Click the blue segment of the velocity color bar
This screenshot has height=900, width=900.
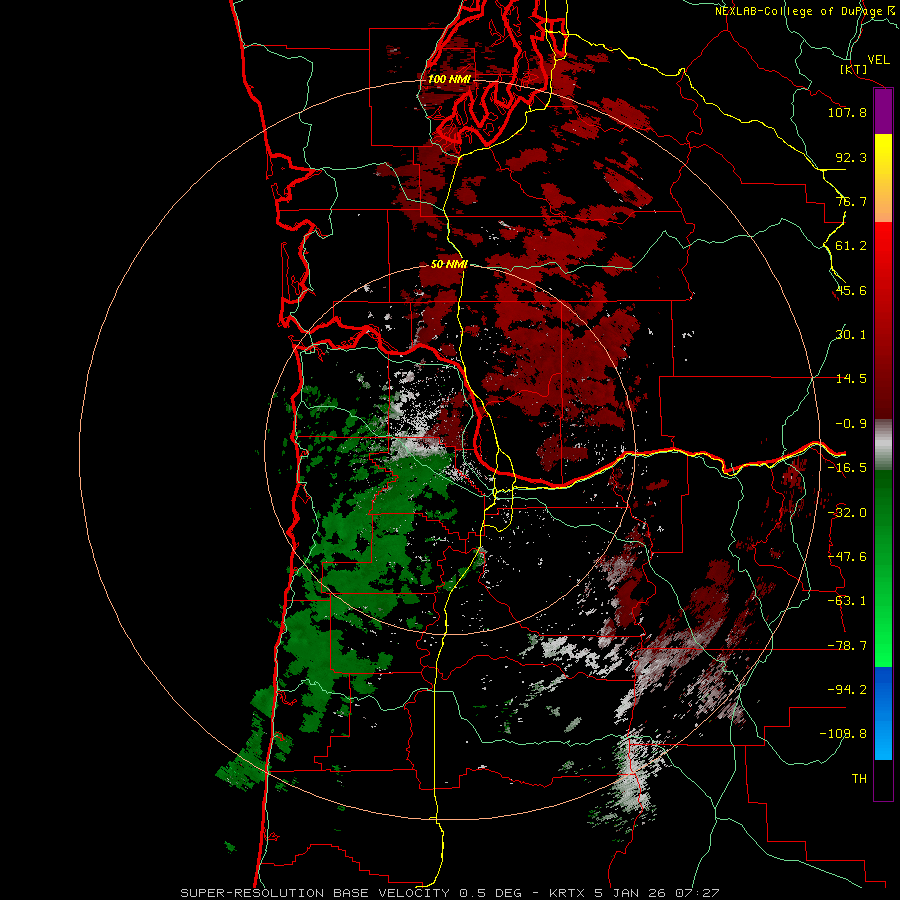pyautogui.click(x=883, y=713)
